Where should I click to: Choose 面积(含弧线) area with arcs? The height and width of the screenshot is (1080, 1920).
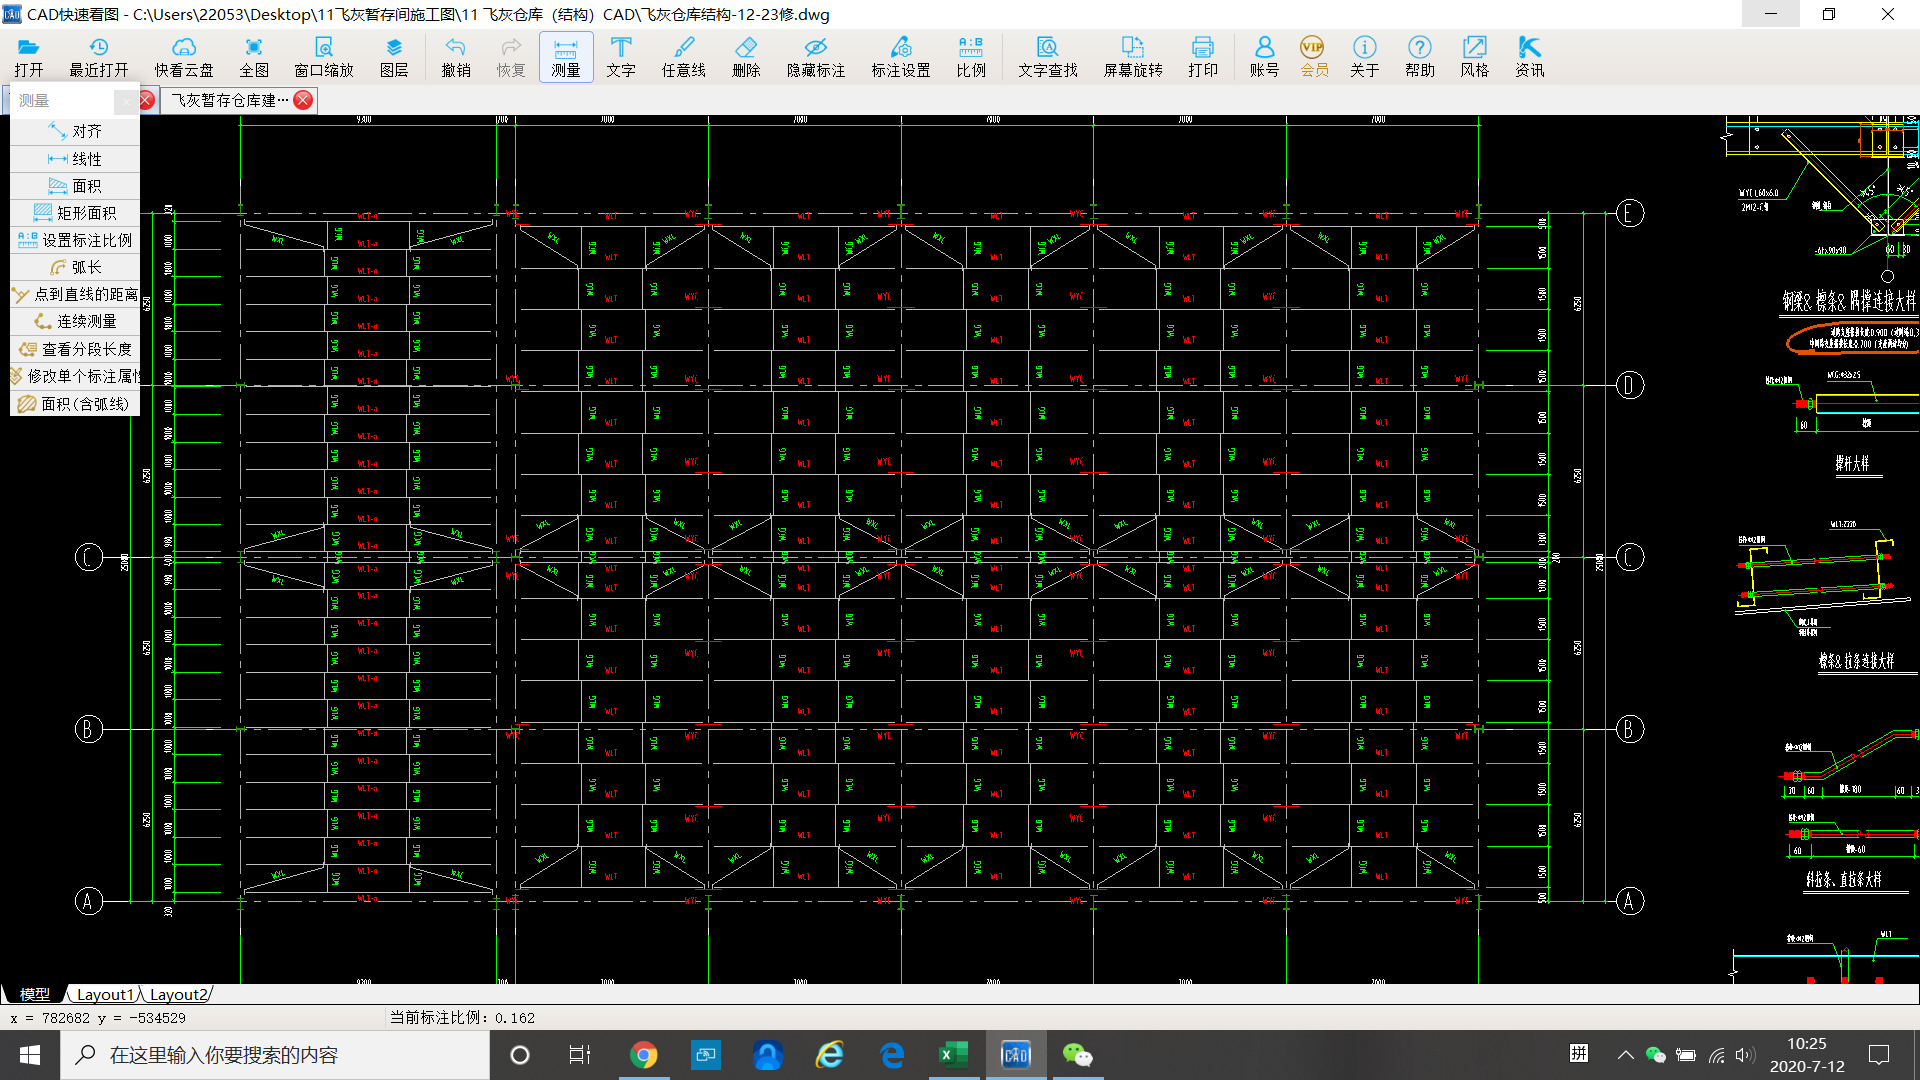[75, 404]
